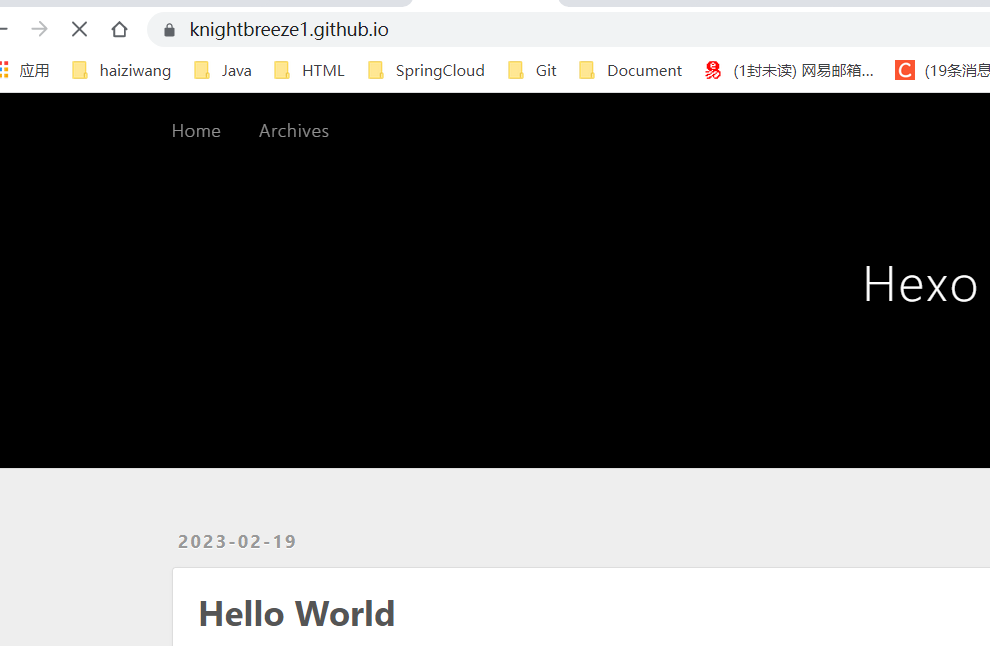The height and width of the screenshot is (646, 990).
Task: Open the 网易邮箱 mail bookmark
Action: pyautogui.click(x=789, y=70)
